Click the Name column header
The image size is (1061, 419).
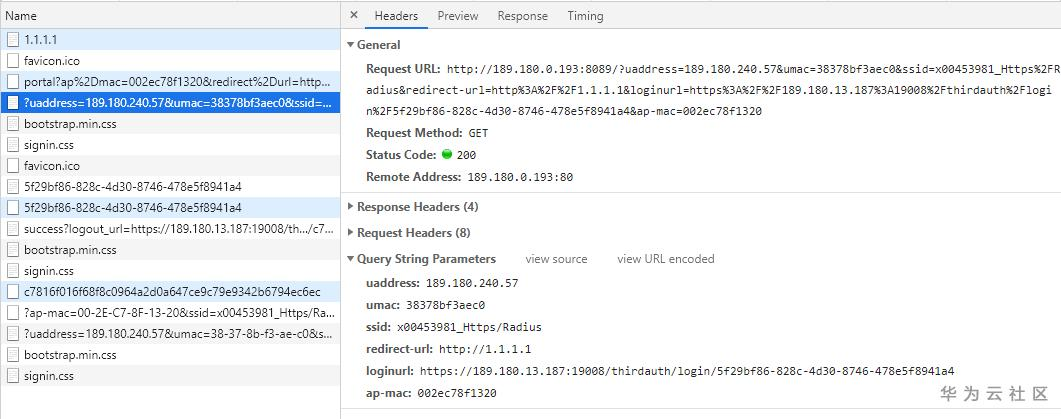(x=21, y=16)
